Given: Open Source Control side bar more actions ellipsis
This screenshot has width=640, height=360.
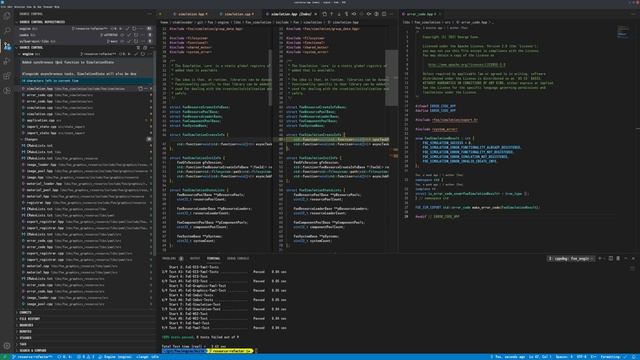Looking at the screenshot, I should pos(149,14).
